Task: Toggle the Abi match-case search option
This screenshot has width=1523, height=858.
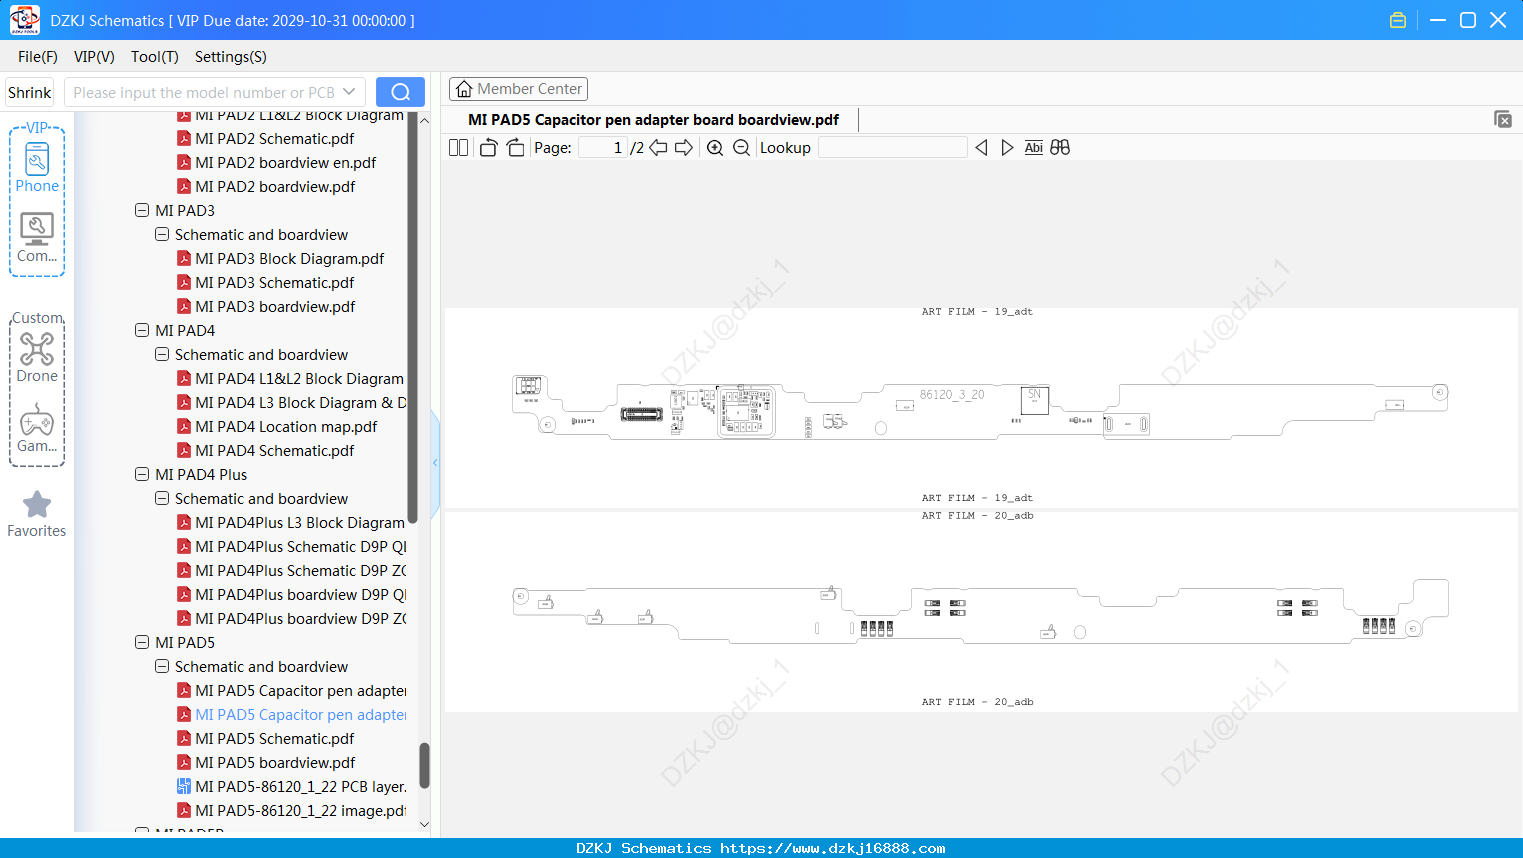Action: [x=1034, y=148]
